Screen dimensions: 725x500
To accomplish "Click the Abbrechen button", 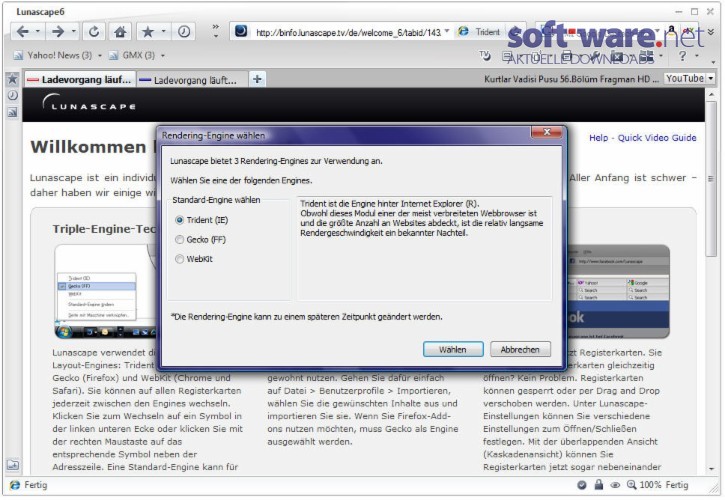I will (x=520, y=350).
